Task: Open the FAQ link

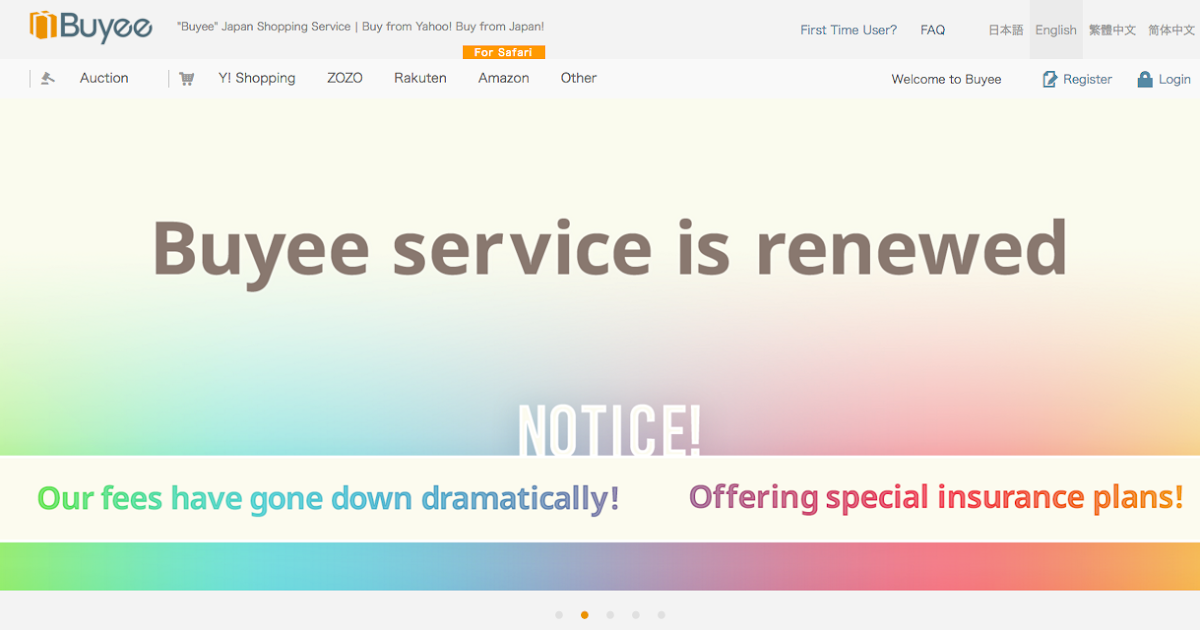Action: tap(933, 30)
